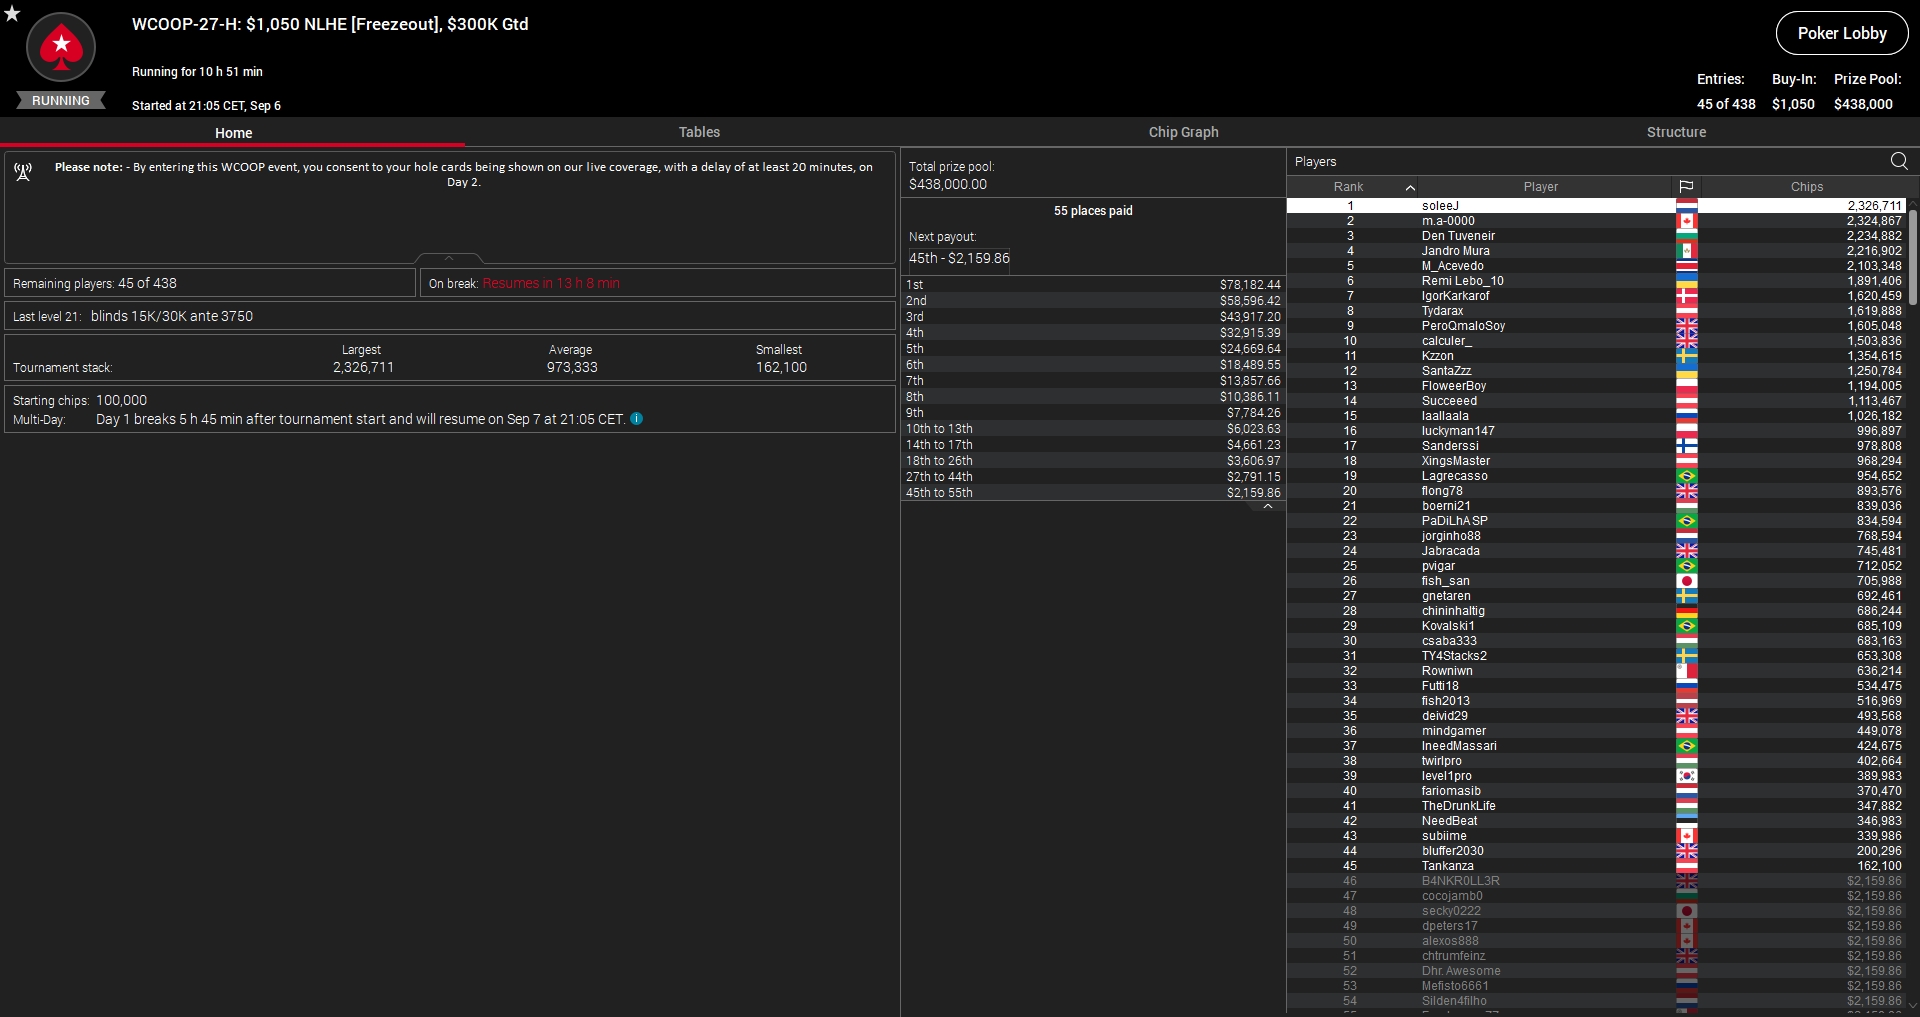Select player calculer_
The height and width of the screenshot is (1017, 1920).
[1597, 341]
